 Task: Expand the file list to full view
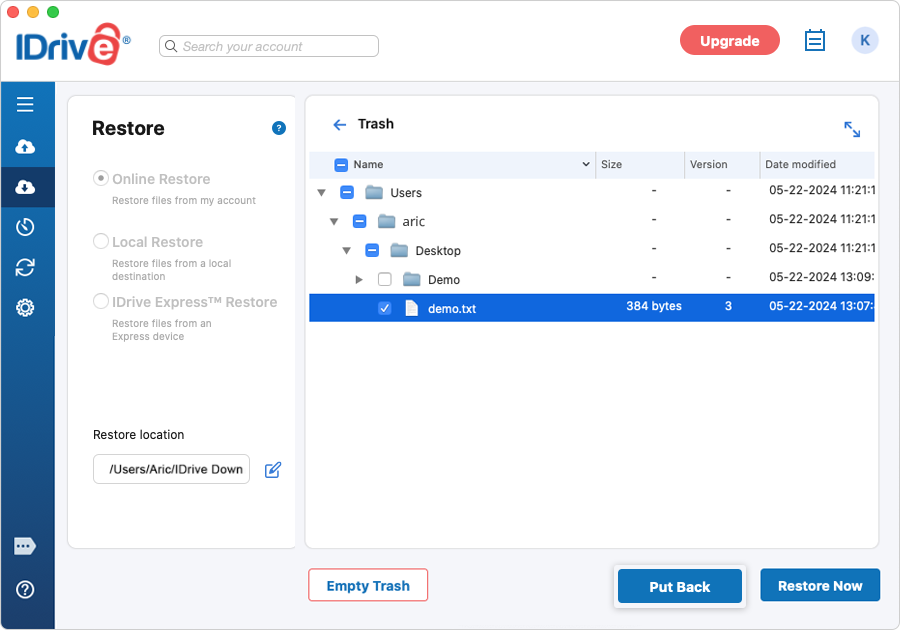point(852,129)
